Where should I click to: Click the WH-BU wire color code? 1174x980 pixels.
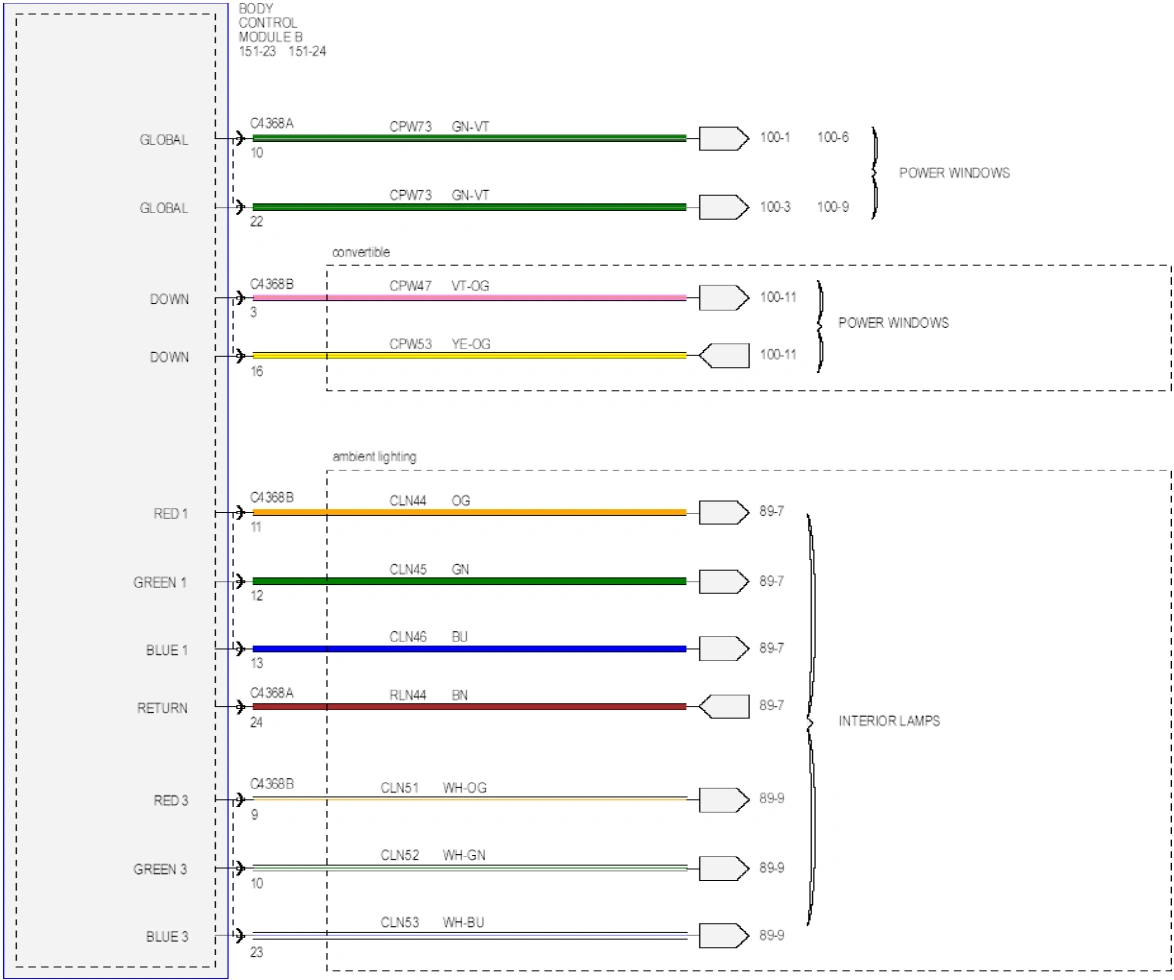(463, 922)
